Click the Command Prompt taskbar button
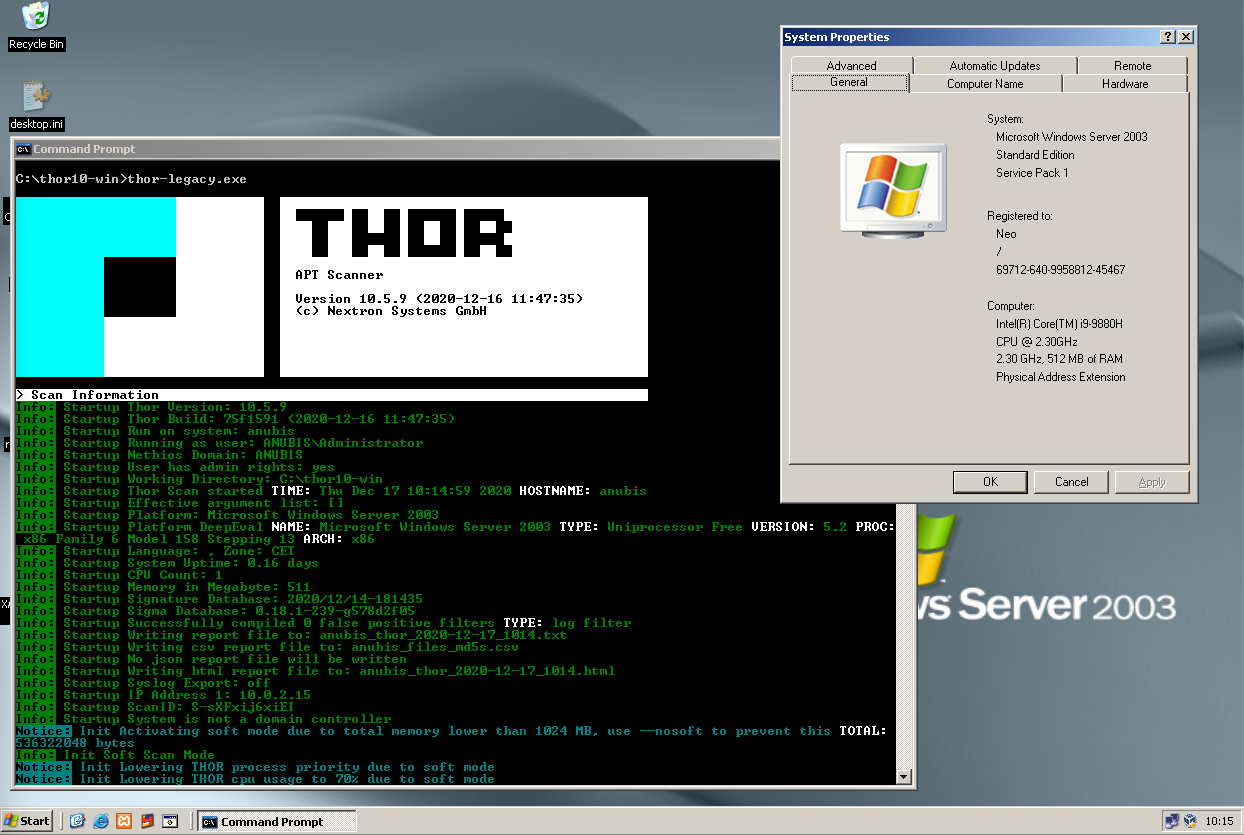 point(276,822)
